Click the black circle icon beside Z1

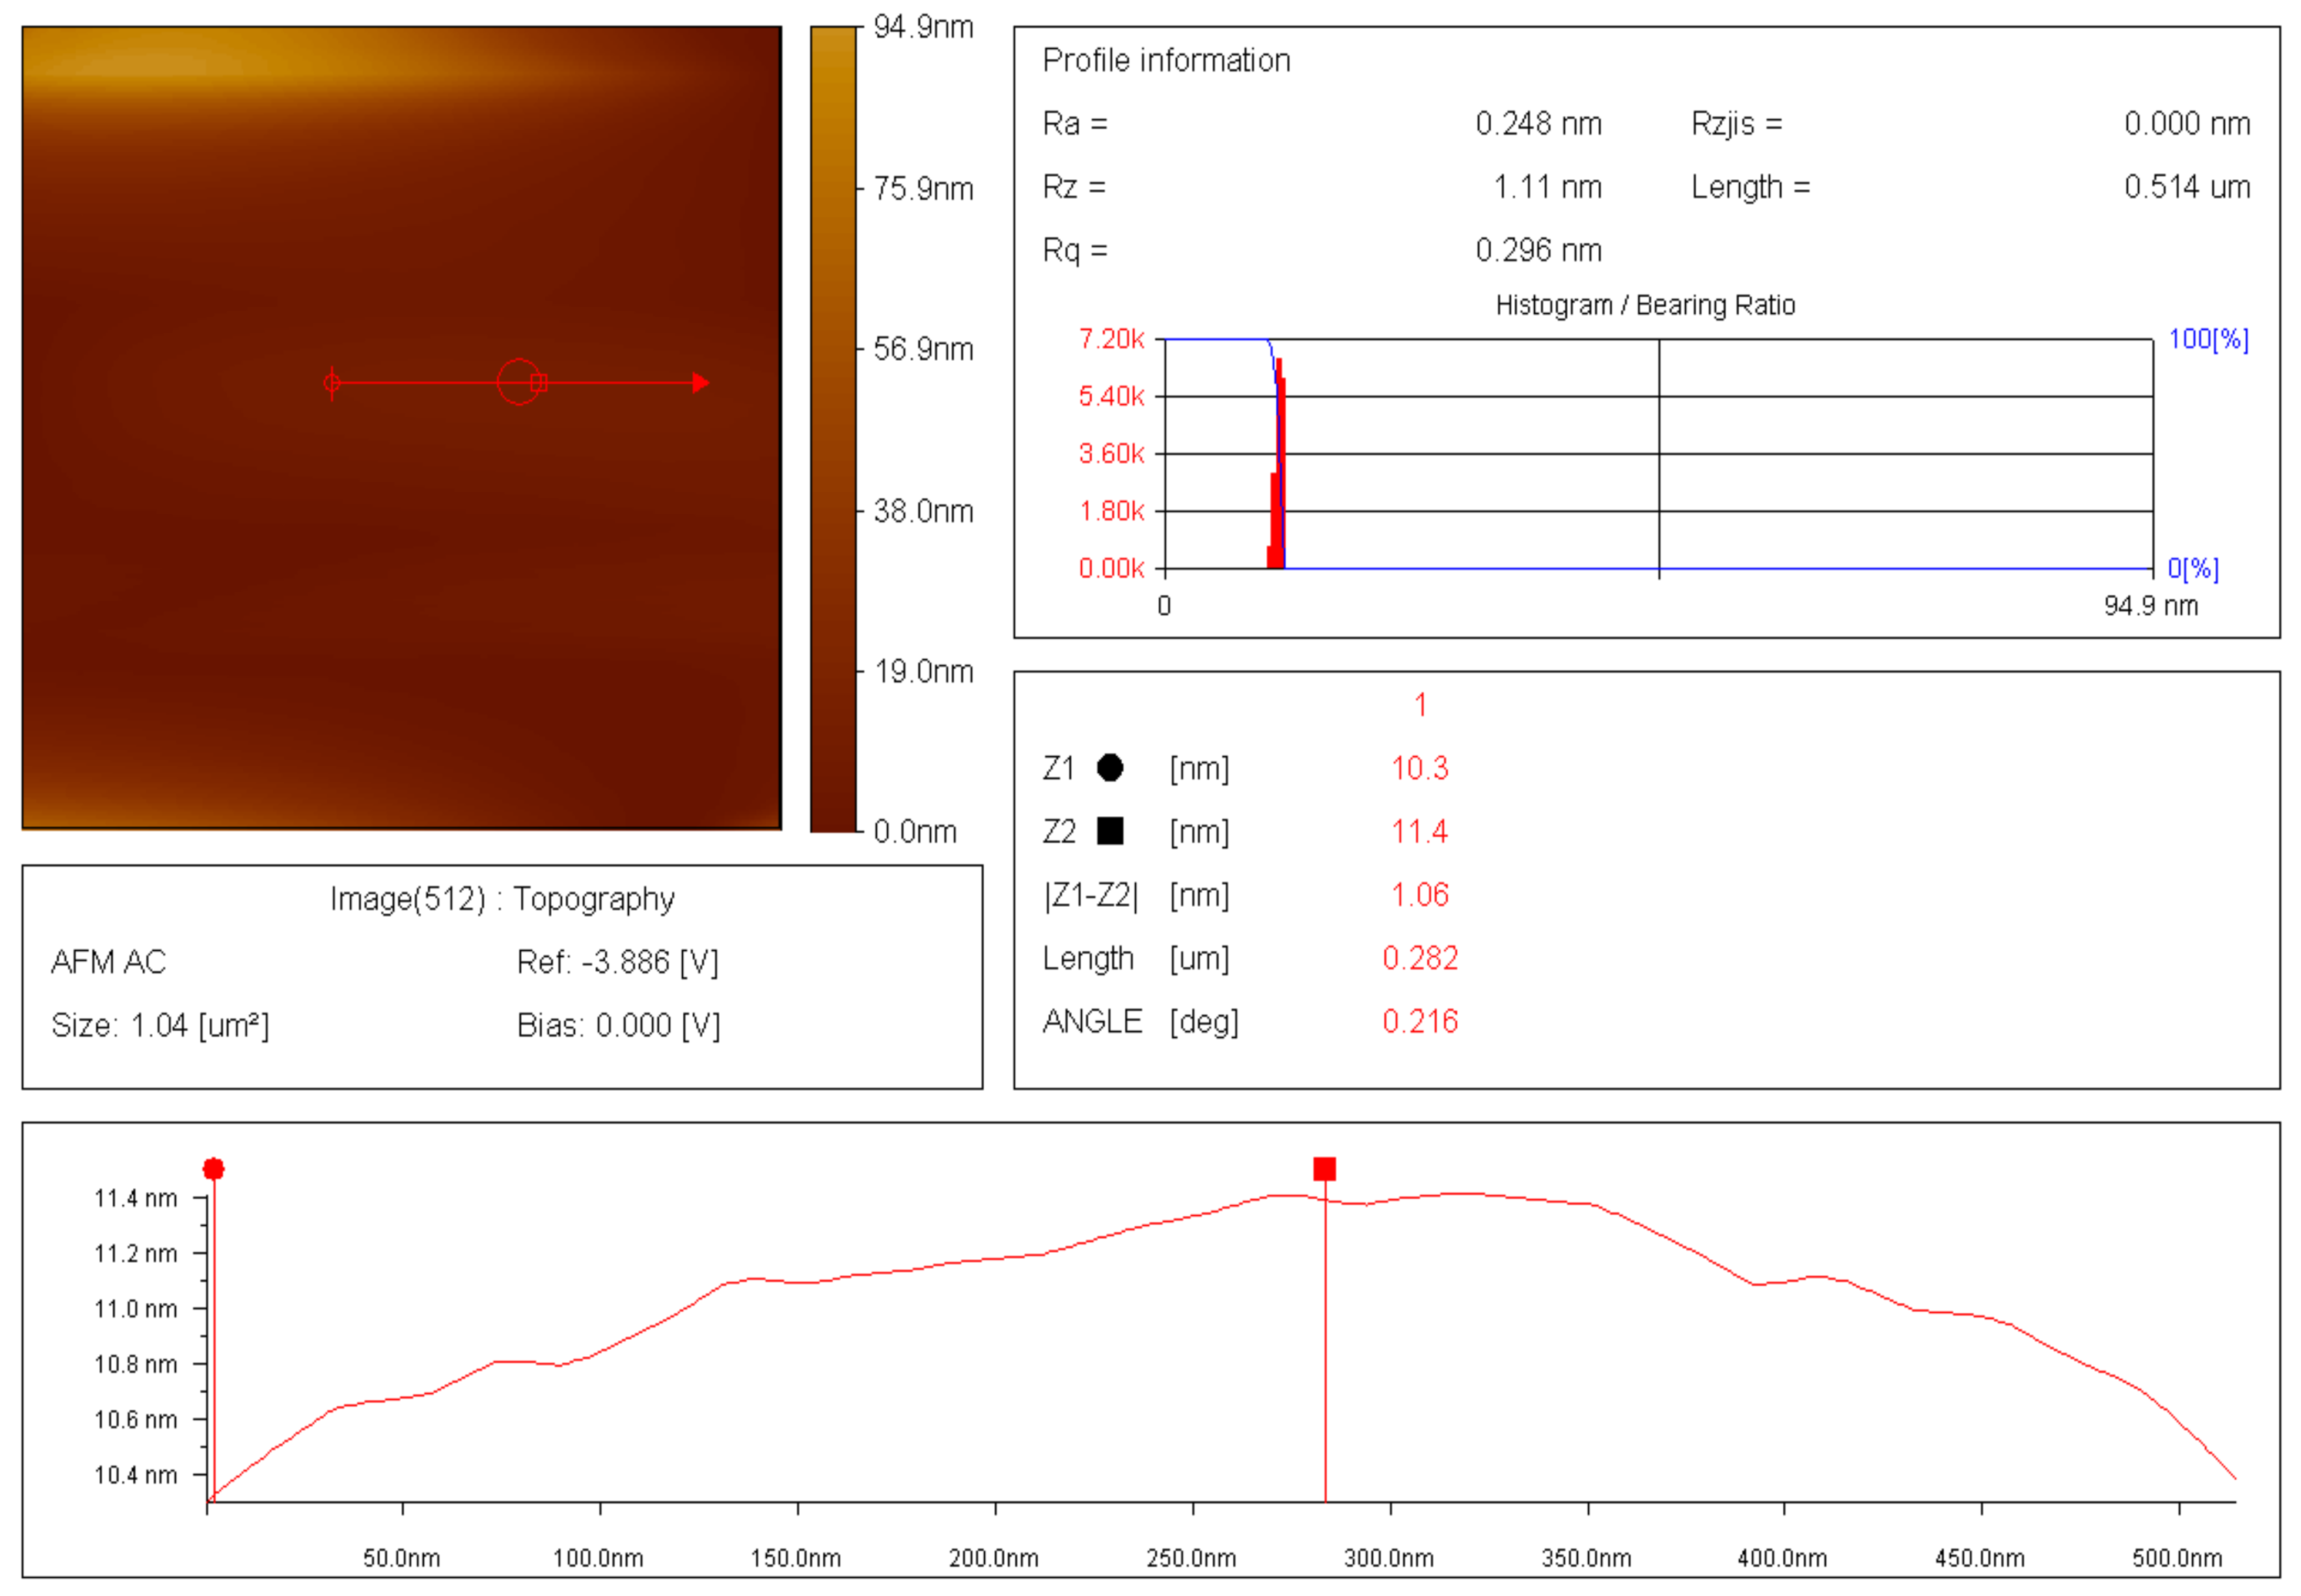pyautogui.click(x=1109, y=768)
